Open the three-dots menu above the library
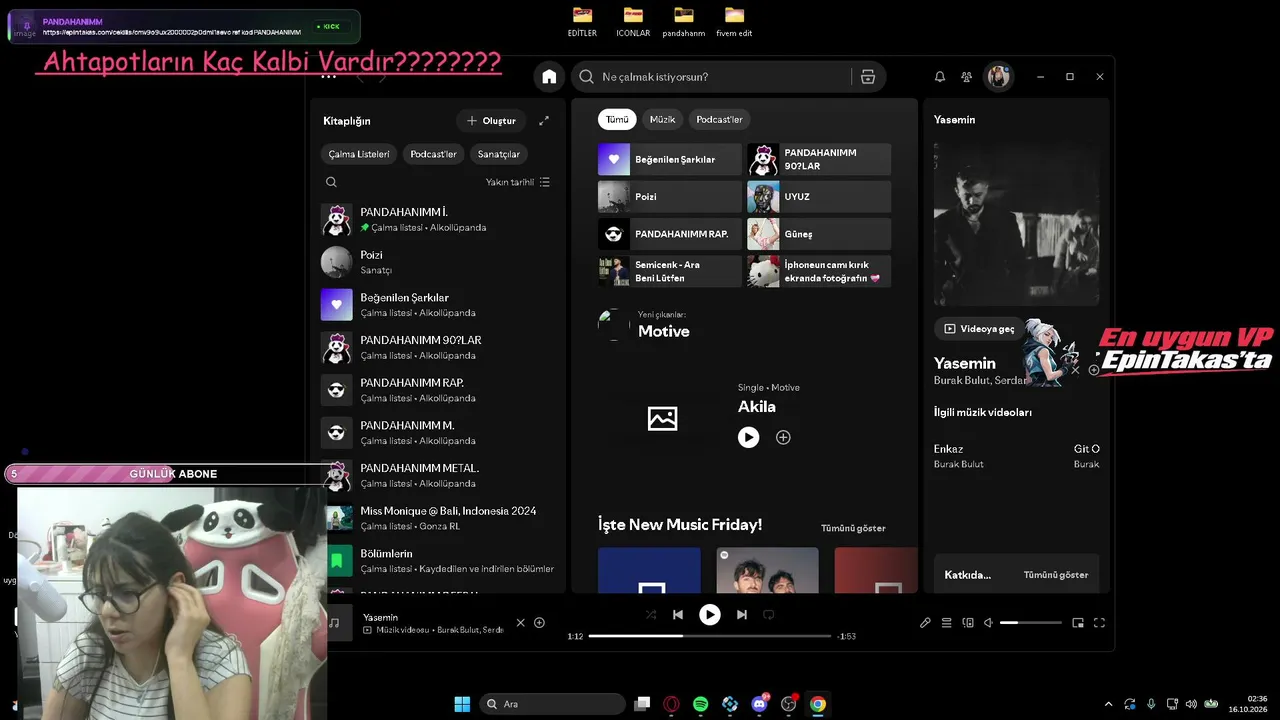This screenshot has height=720, width=1280. (x=328, y=76)
